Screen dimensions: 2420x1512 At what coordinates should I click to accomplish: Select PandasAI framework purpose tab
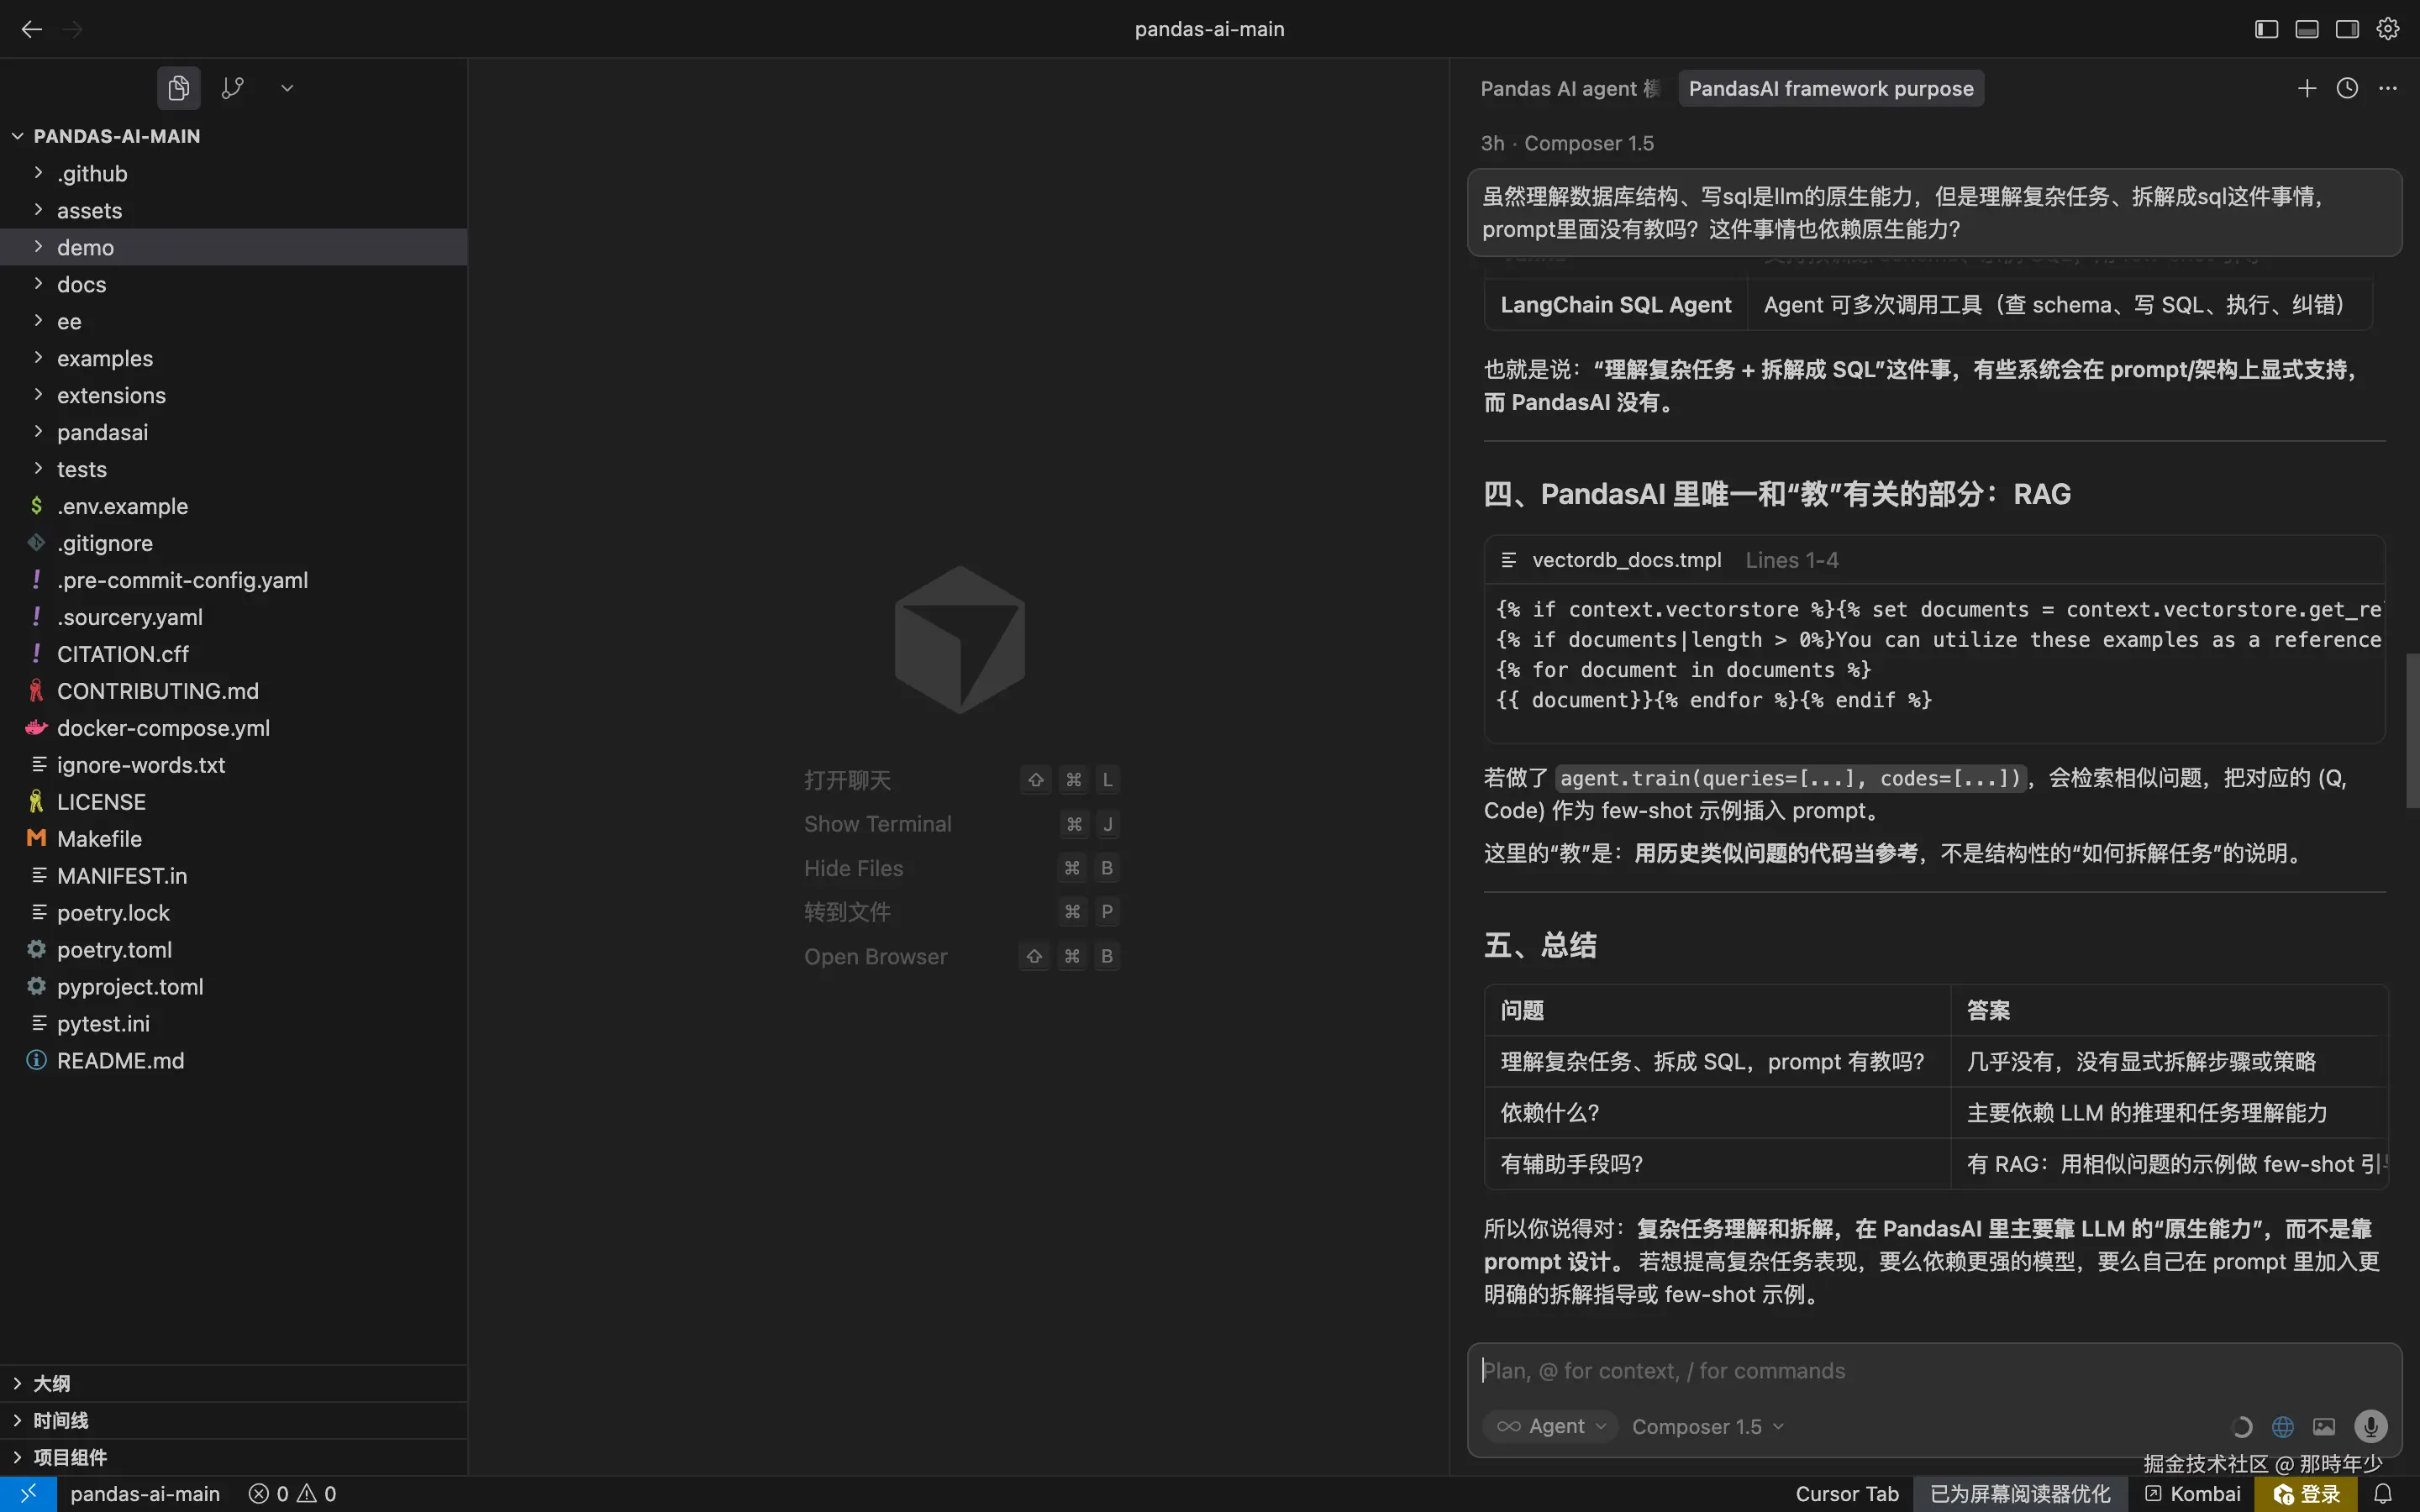click(1830, 88)
